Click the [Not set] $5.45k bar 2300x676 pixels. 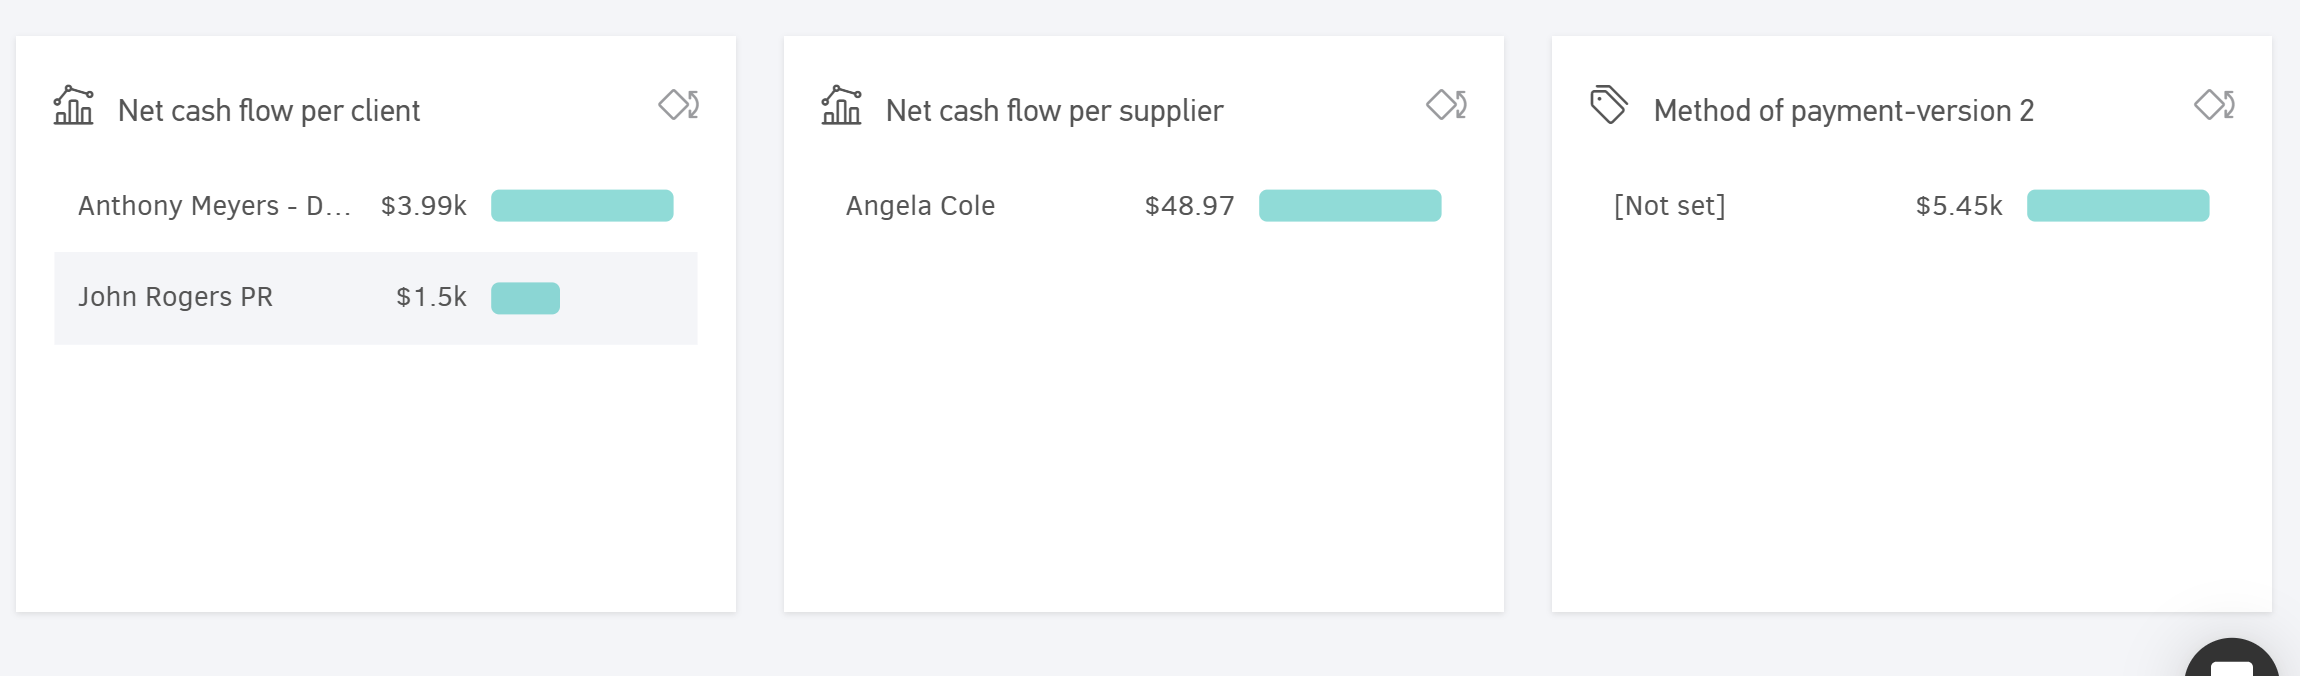(x=2118, y=206)
